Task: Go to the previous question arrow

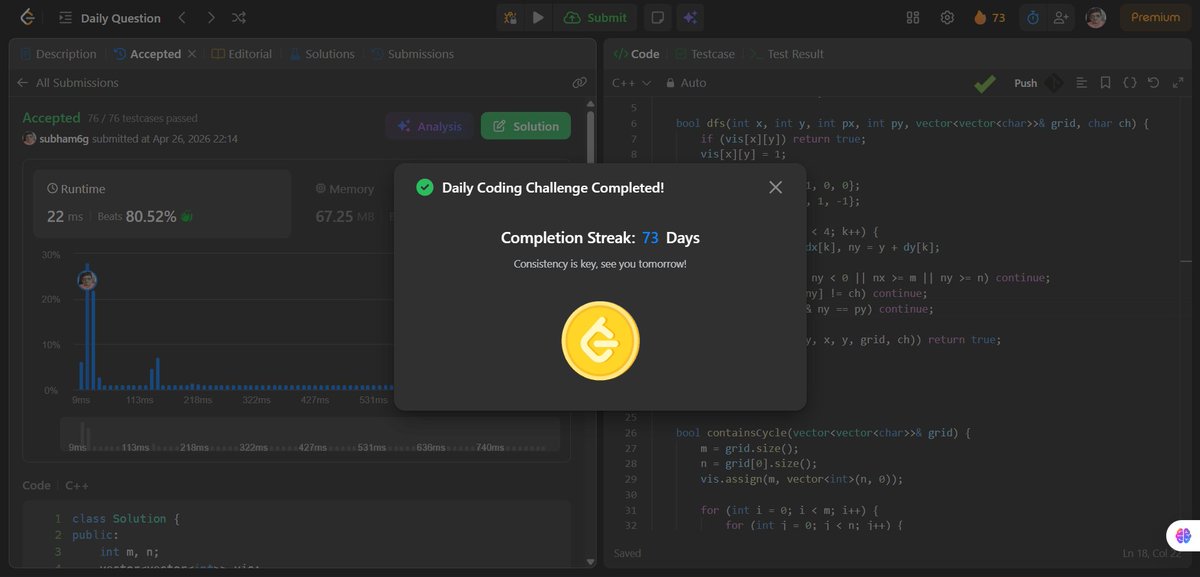Action: [182, 17]
